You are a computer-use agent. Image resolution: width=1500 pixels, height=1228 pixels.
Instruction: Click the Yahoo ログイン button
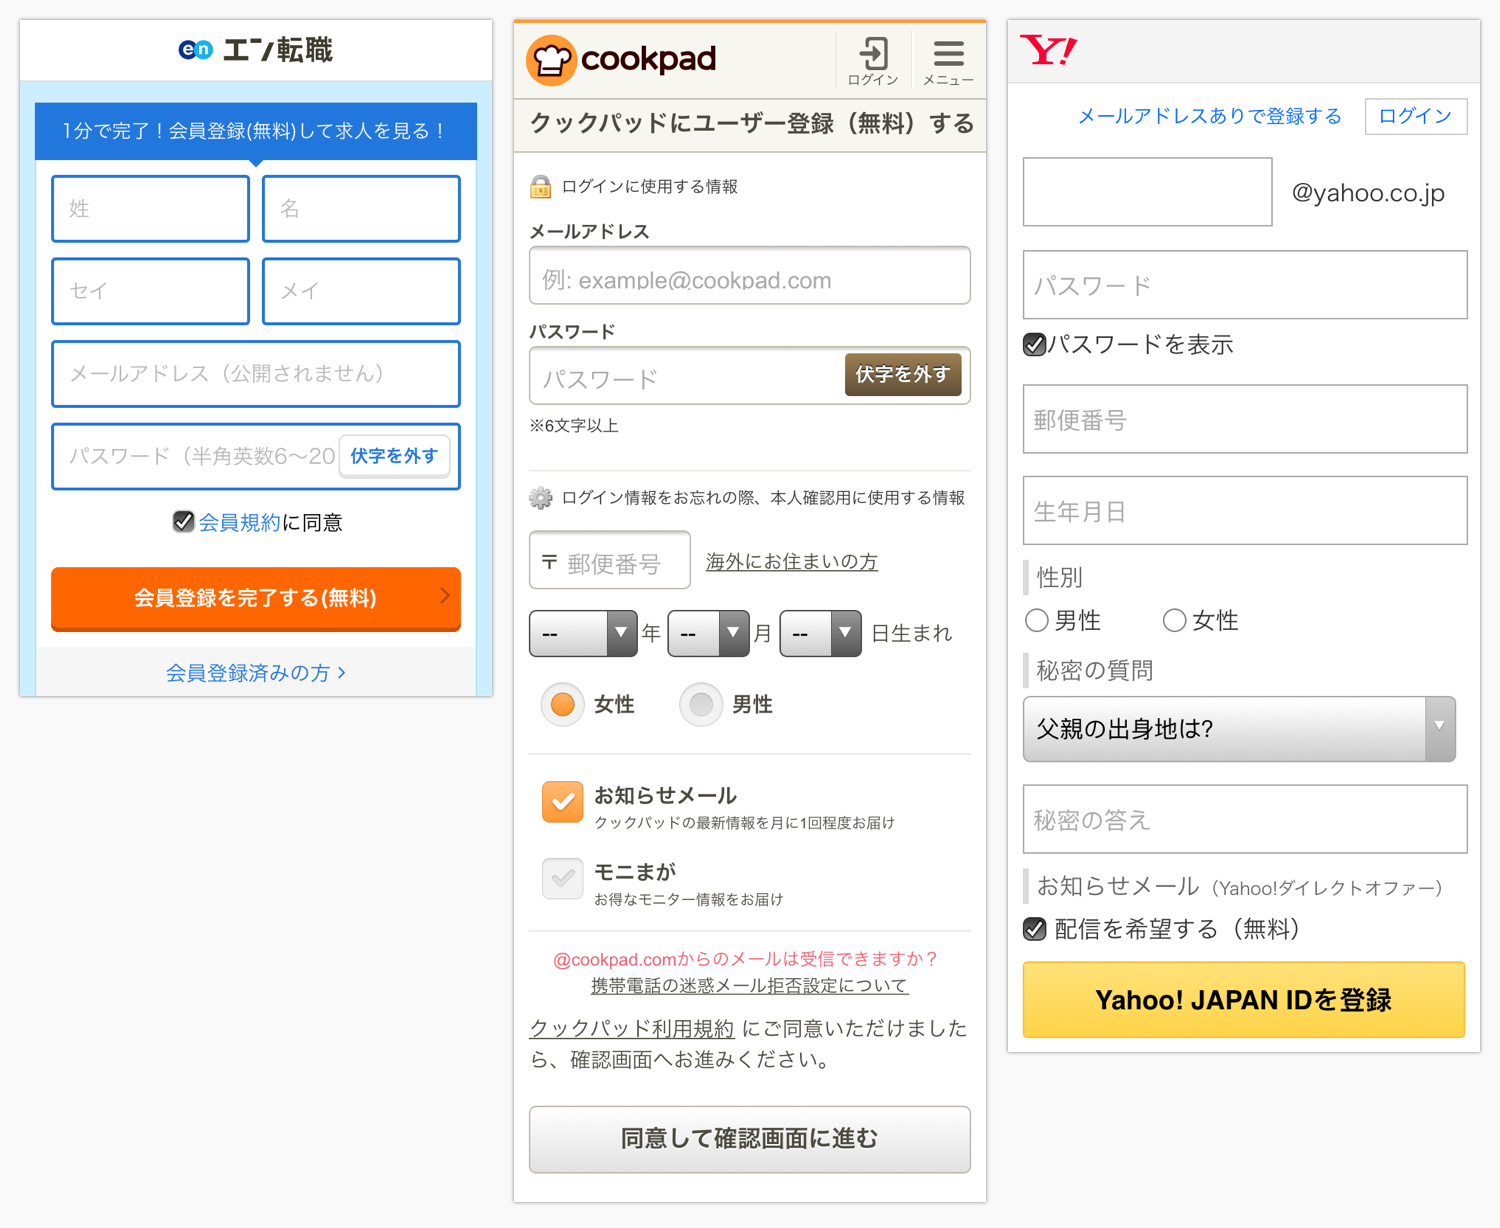(x=1416, y=116)
